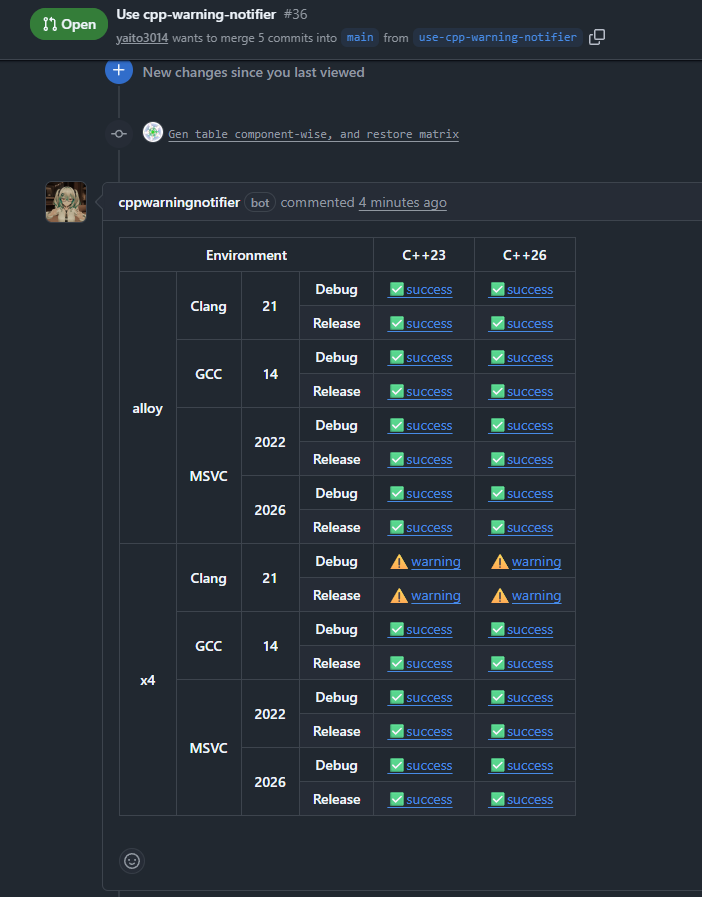Open x4 MSVC 2026 Debug C++23 success
This screenshot has width=702, height=897.
421,765
